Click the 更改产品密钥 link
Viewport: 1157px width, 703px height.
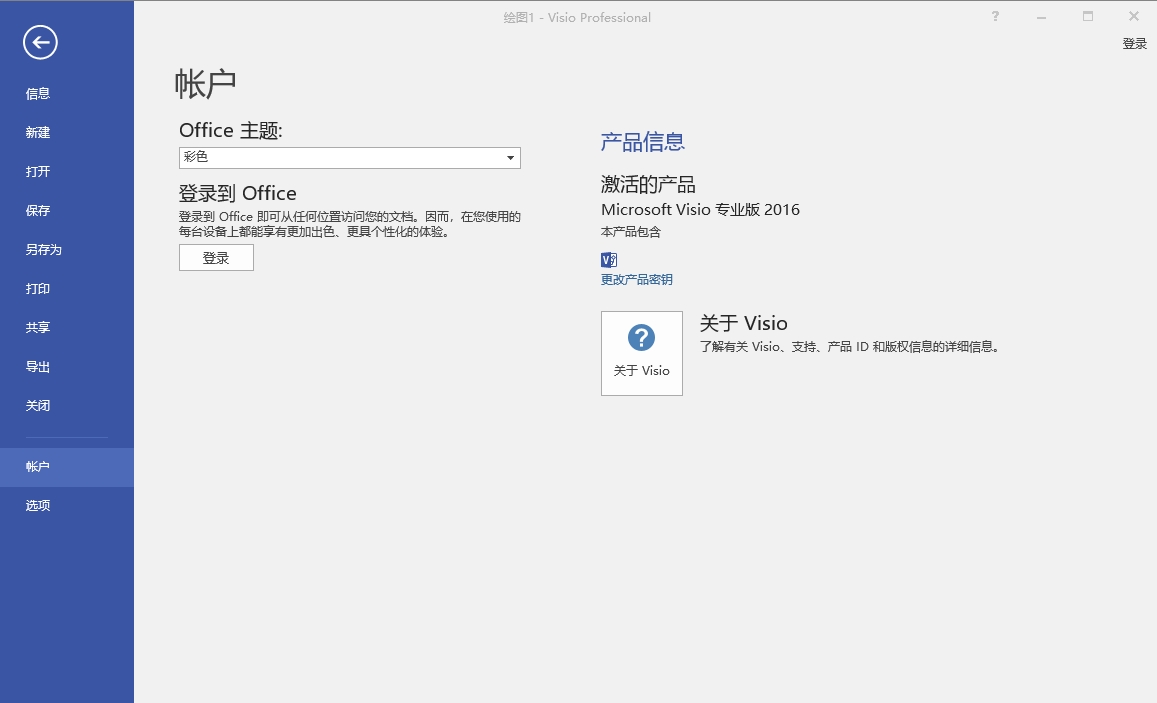click(x=636, y=280)
